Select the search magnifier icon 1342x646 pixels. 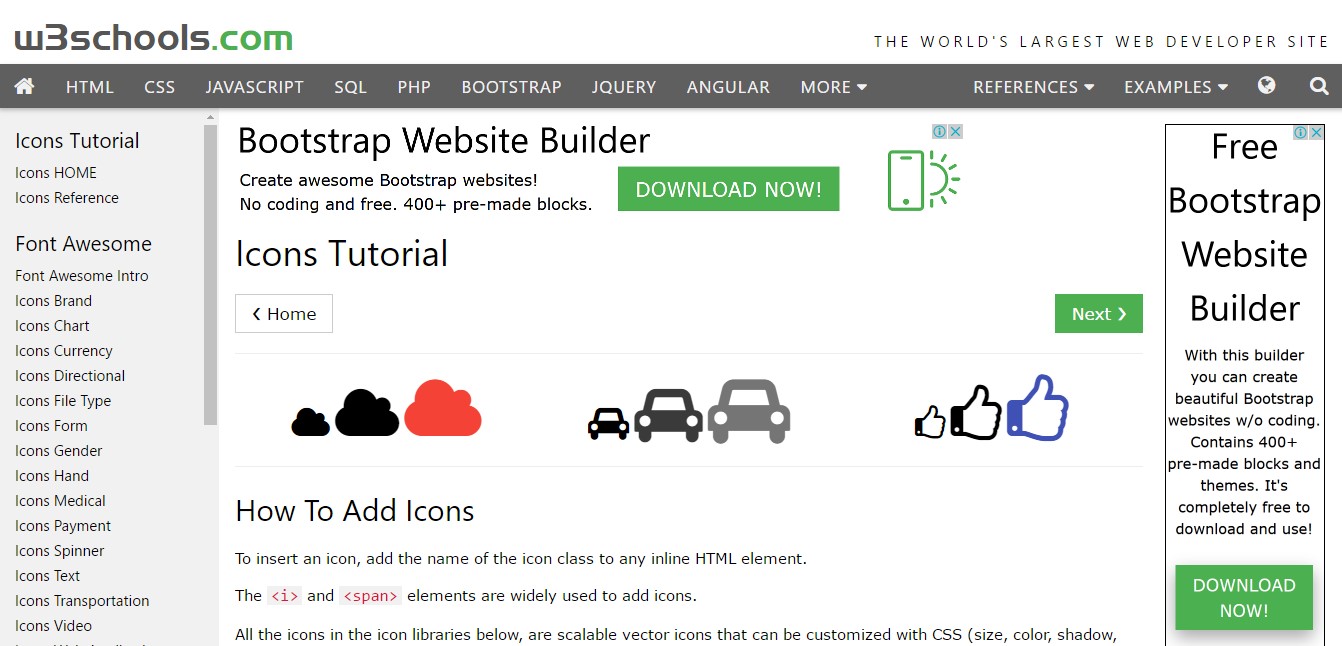point(1318,86)
